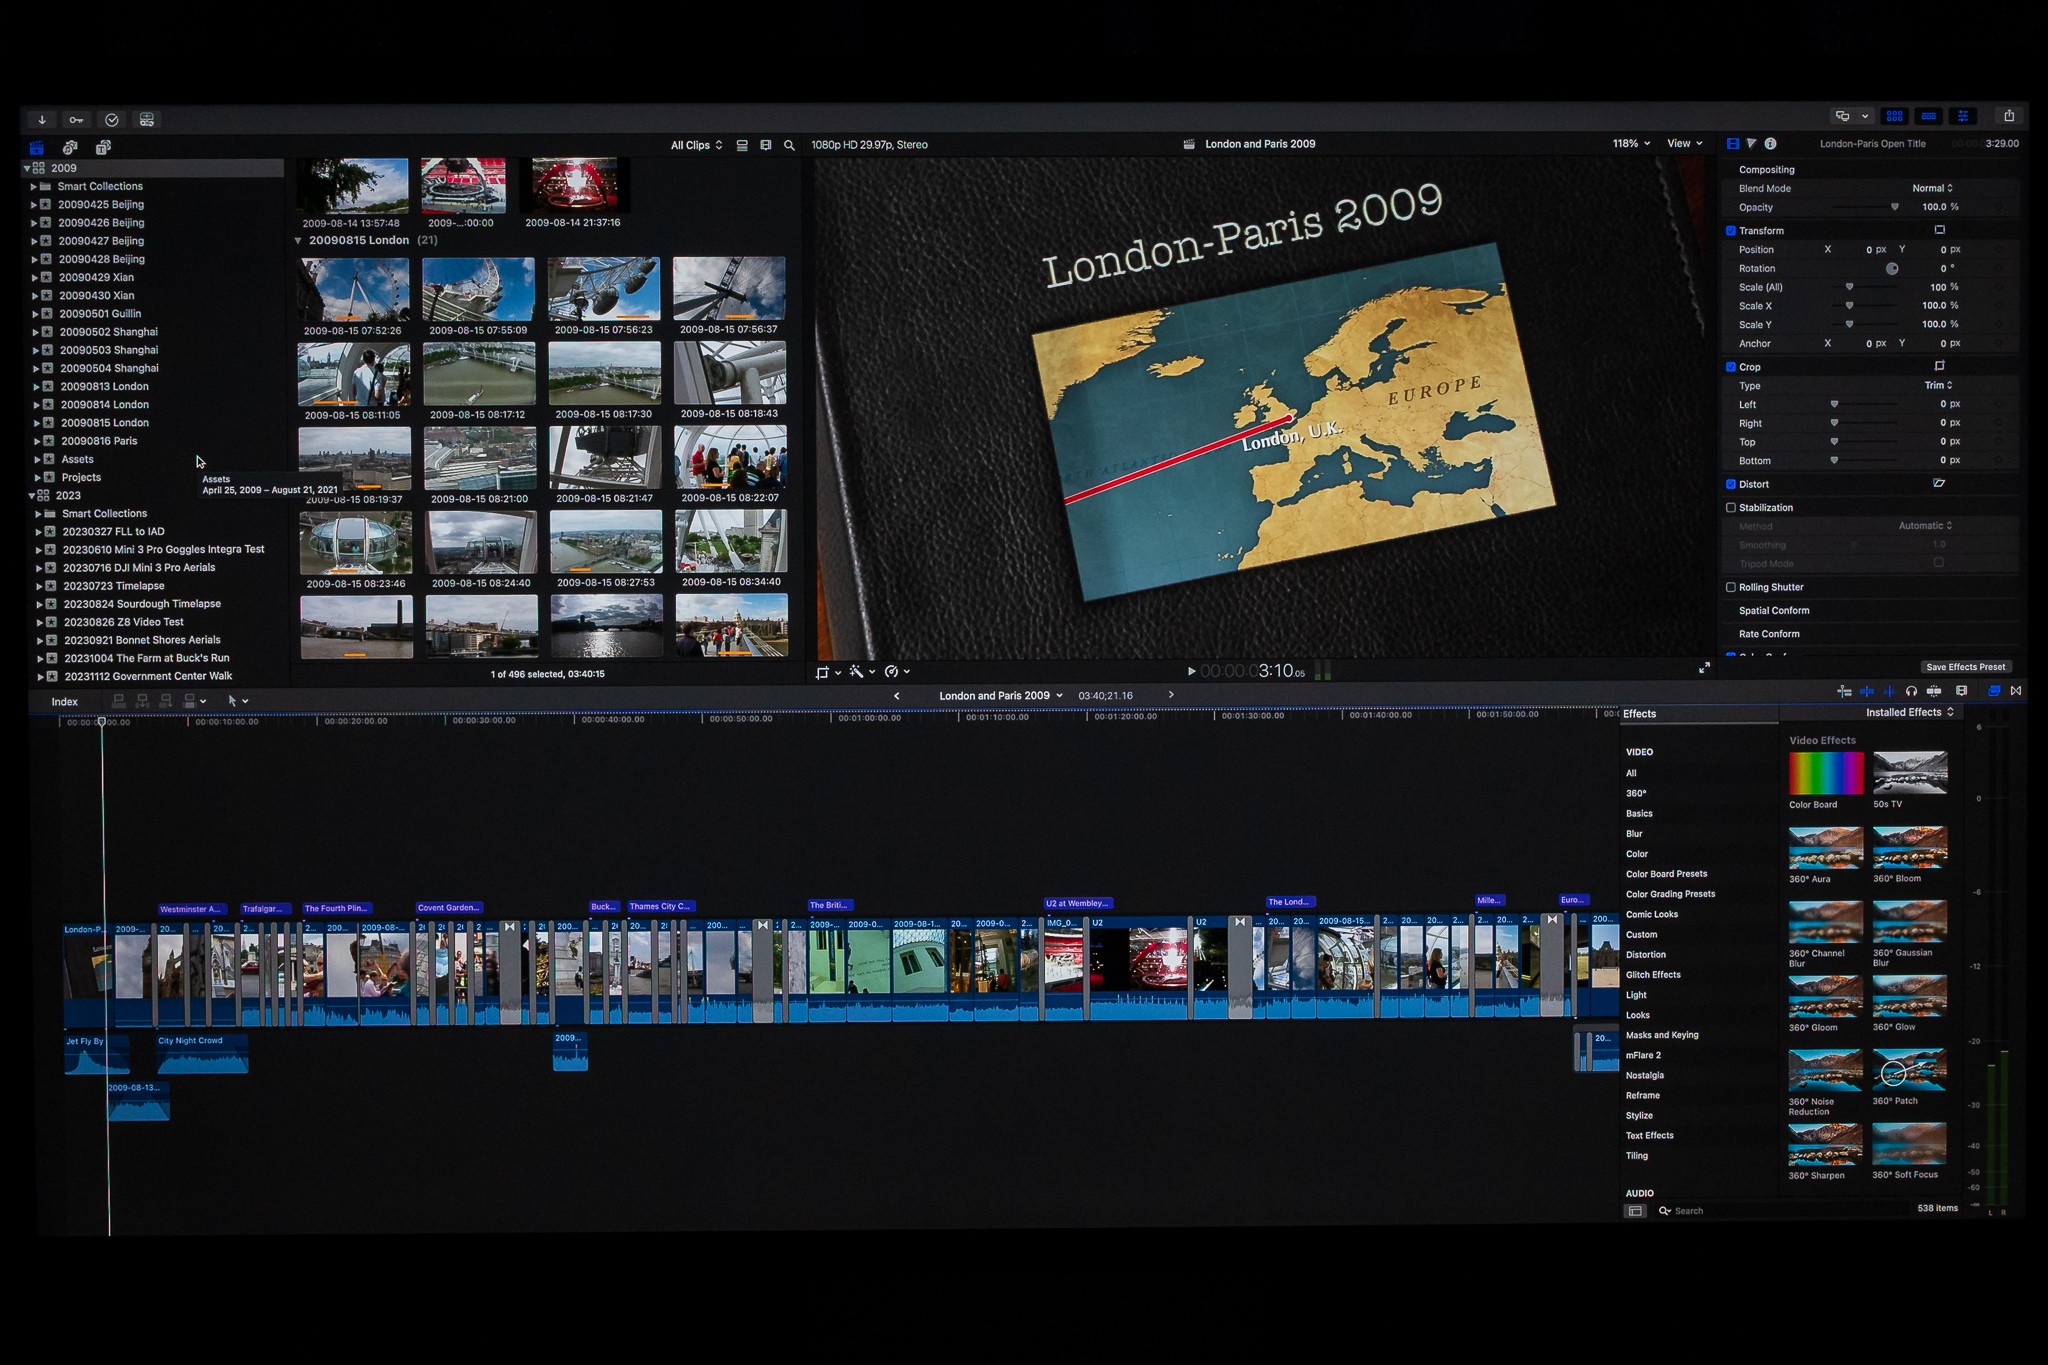
Task: Click the background tasks checkmark icon
Action: point(112,120)
